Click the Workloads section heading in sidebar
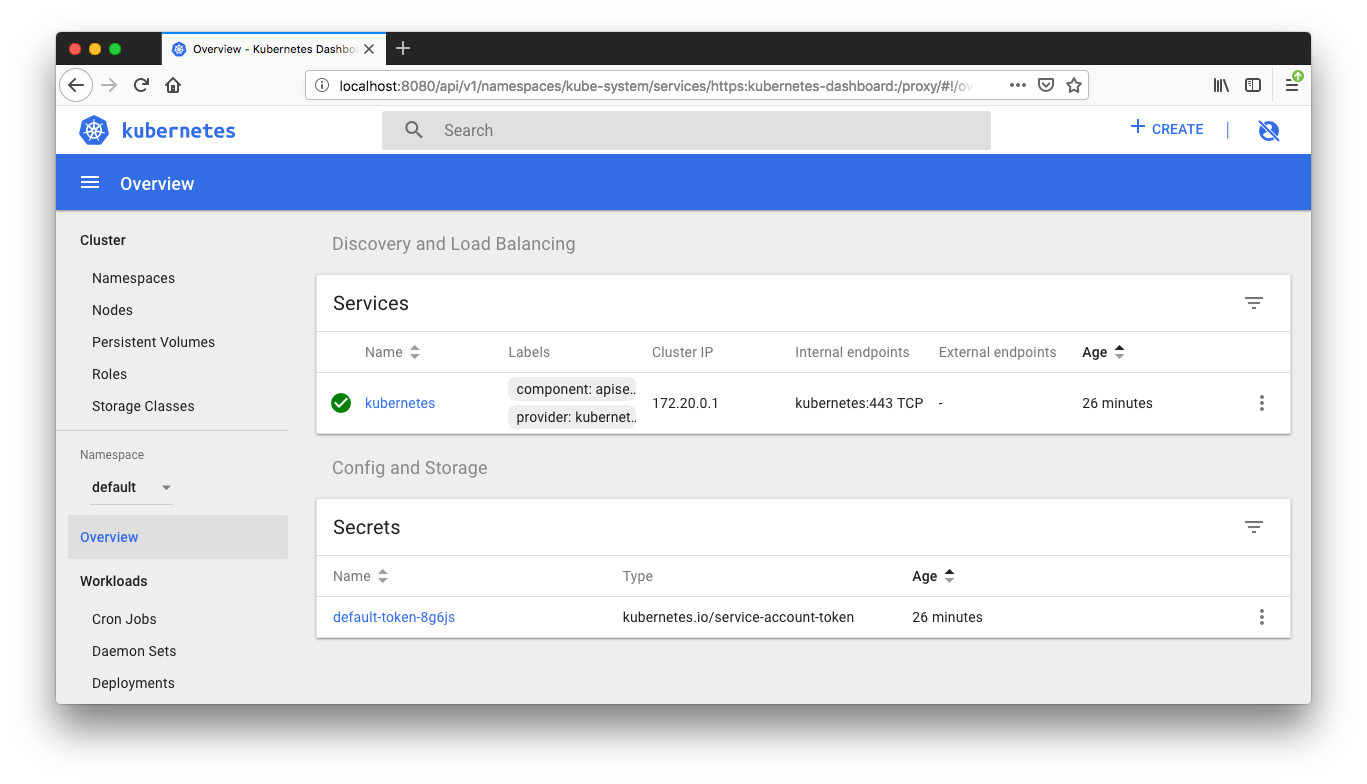Screen dimensions: 1367x784 tap(113, 581)
